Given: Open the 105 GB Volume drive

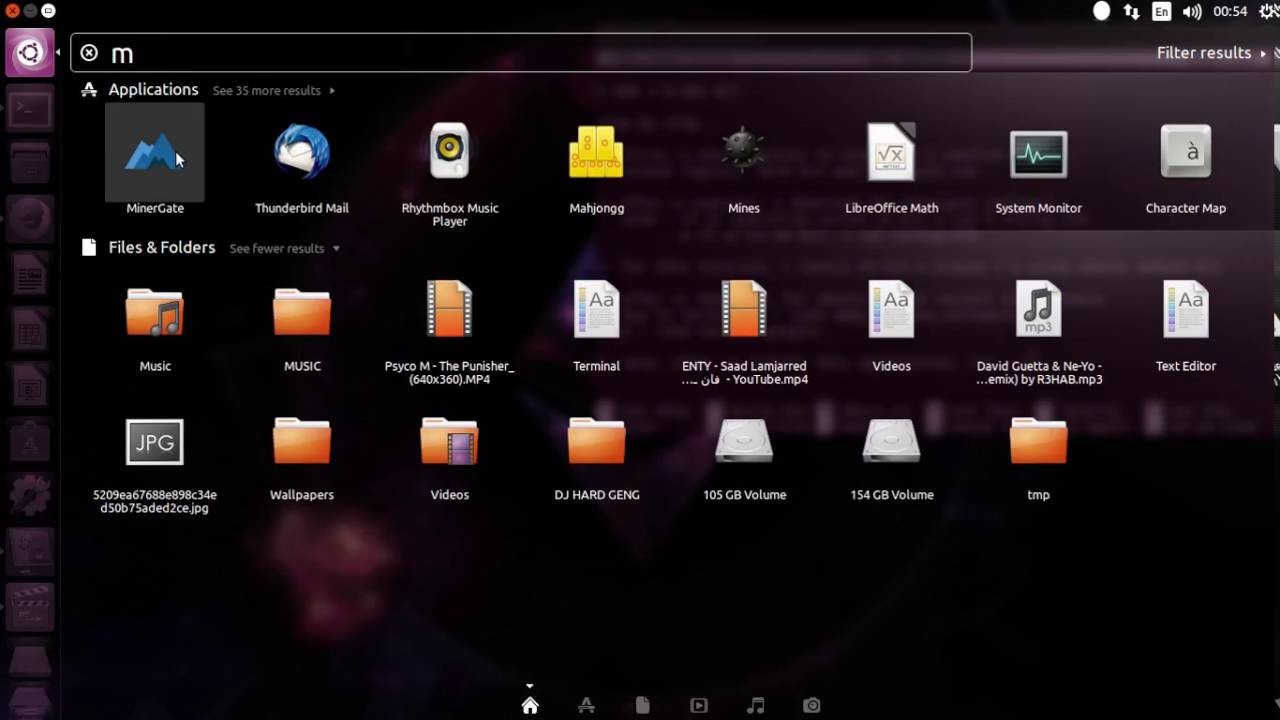Looking at the screenshot, I should click(744, 443).
